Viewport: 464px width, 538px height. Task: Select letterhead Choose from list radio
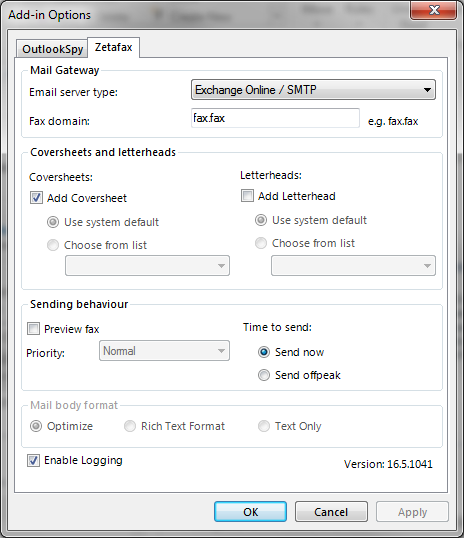261,243
